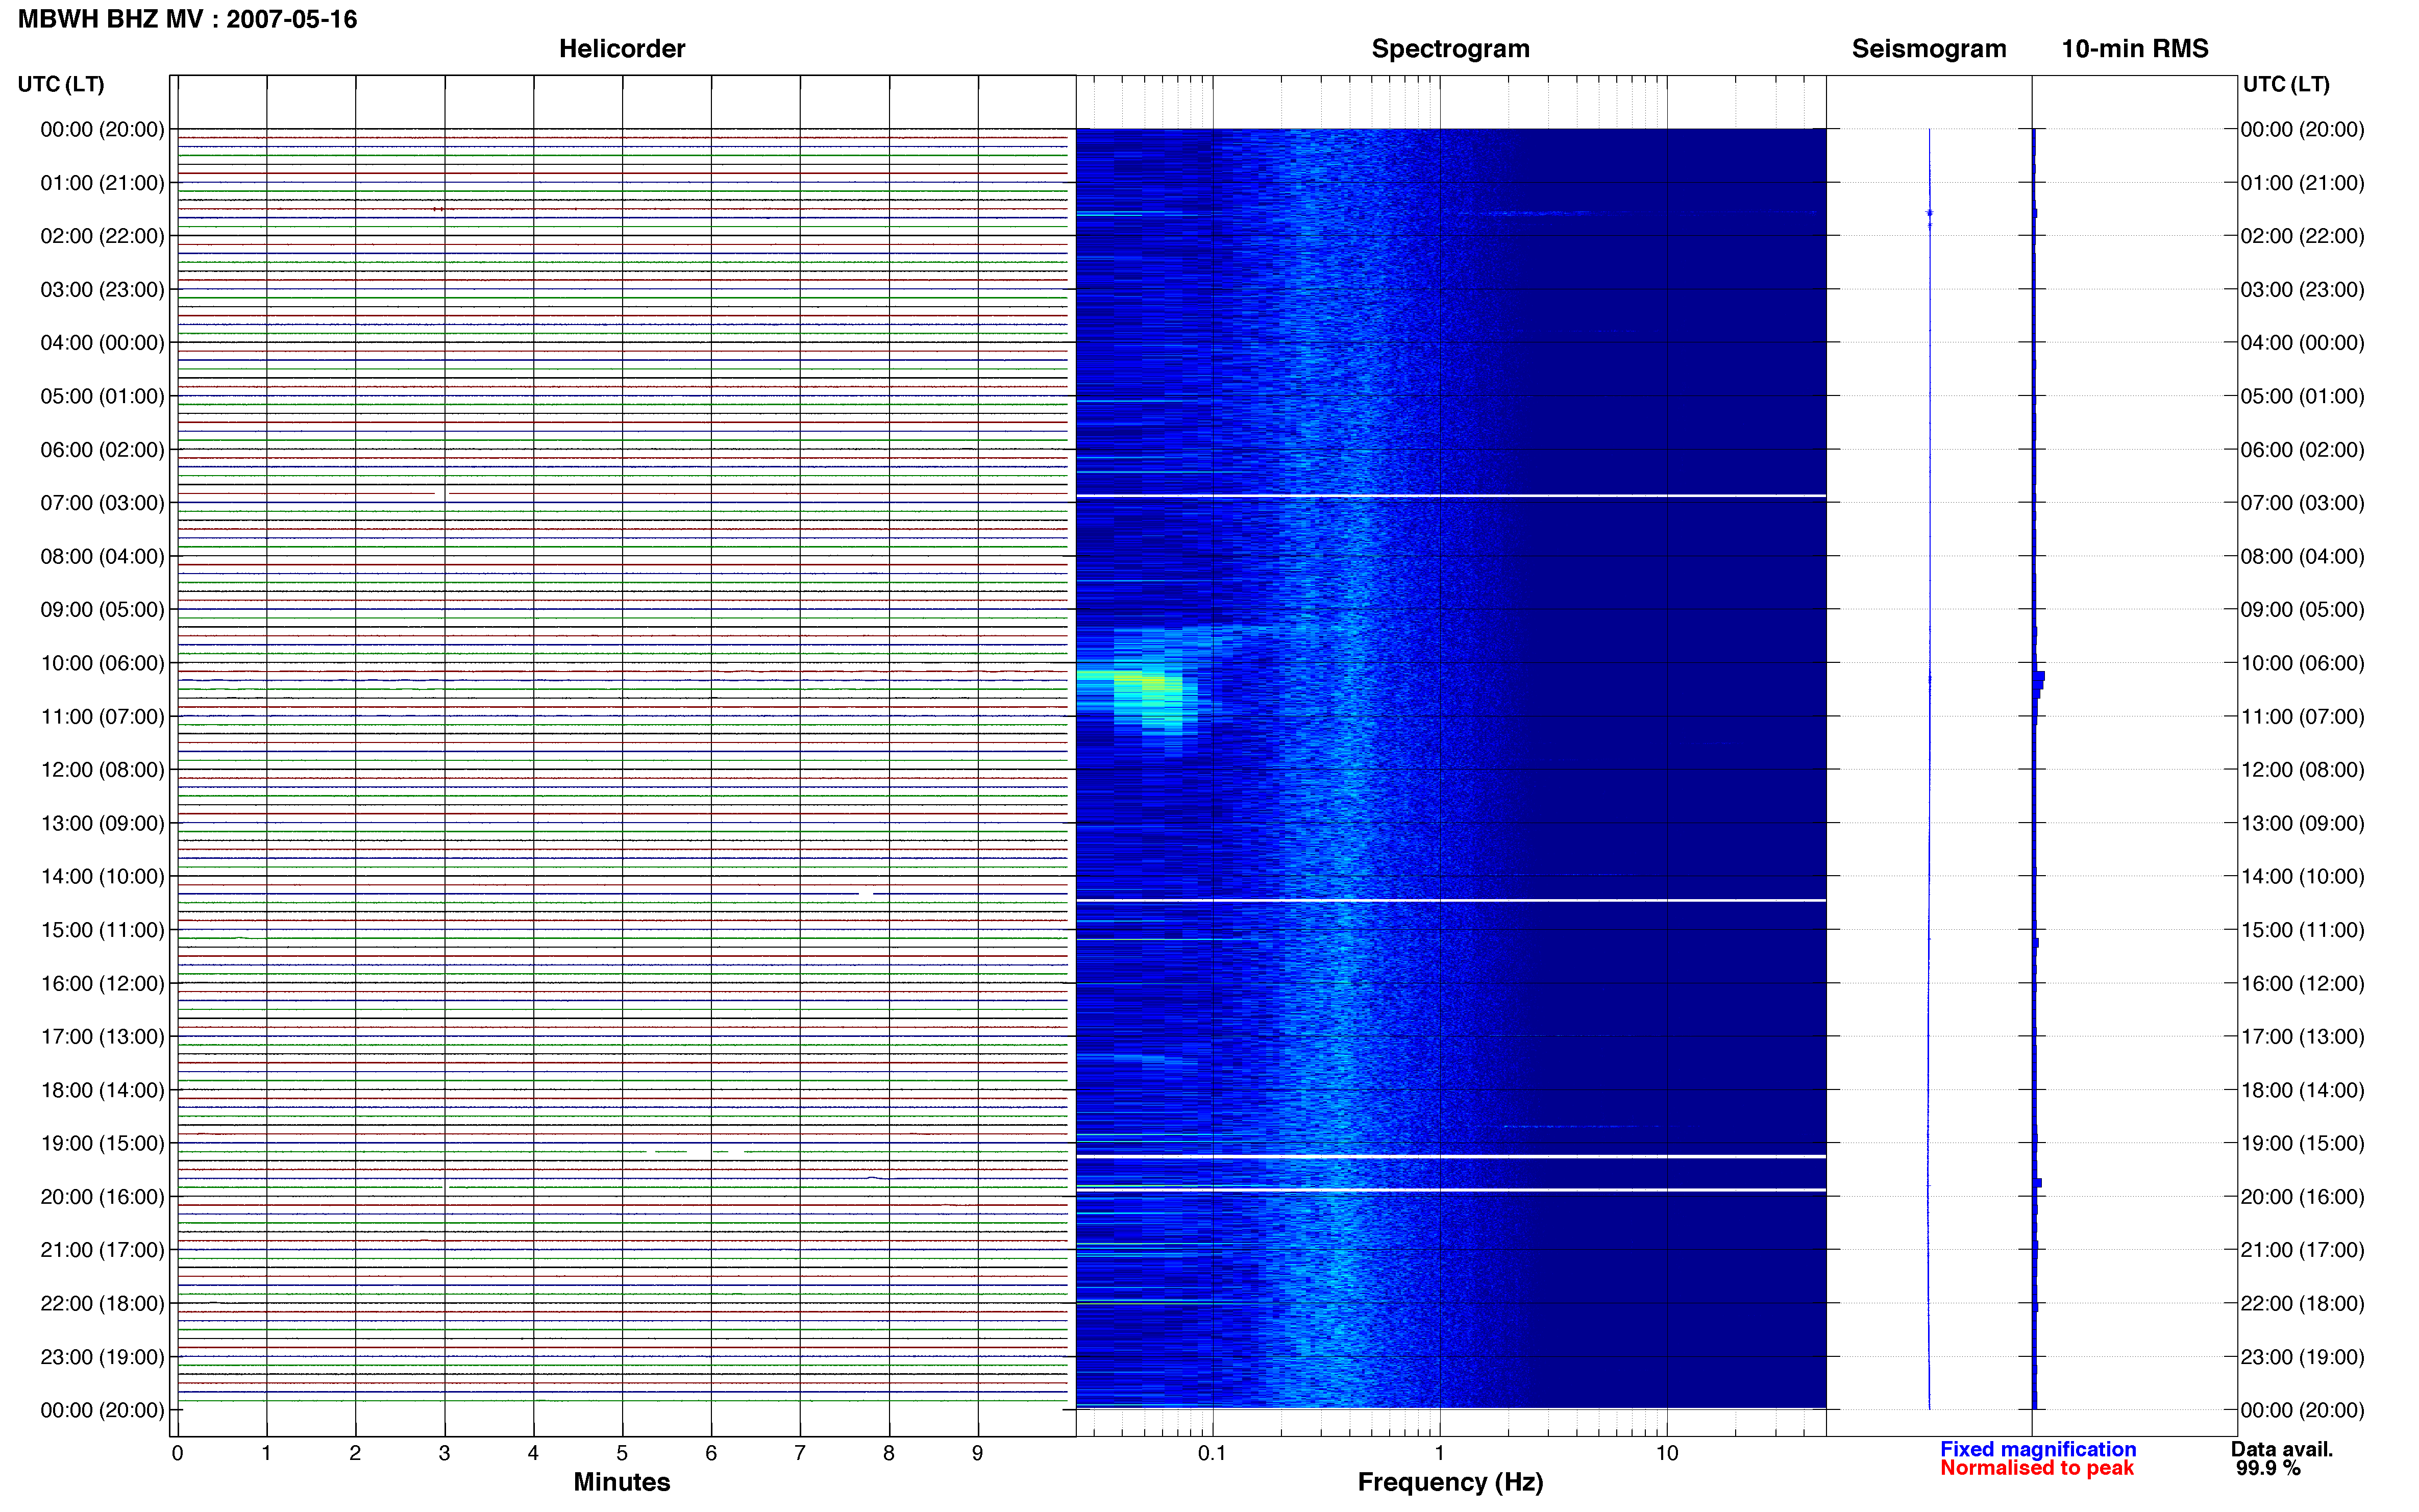
Task: Click right time label 15:00 (11:00)
Action: 2302,930
